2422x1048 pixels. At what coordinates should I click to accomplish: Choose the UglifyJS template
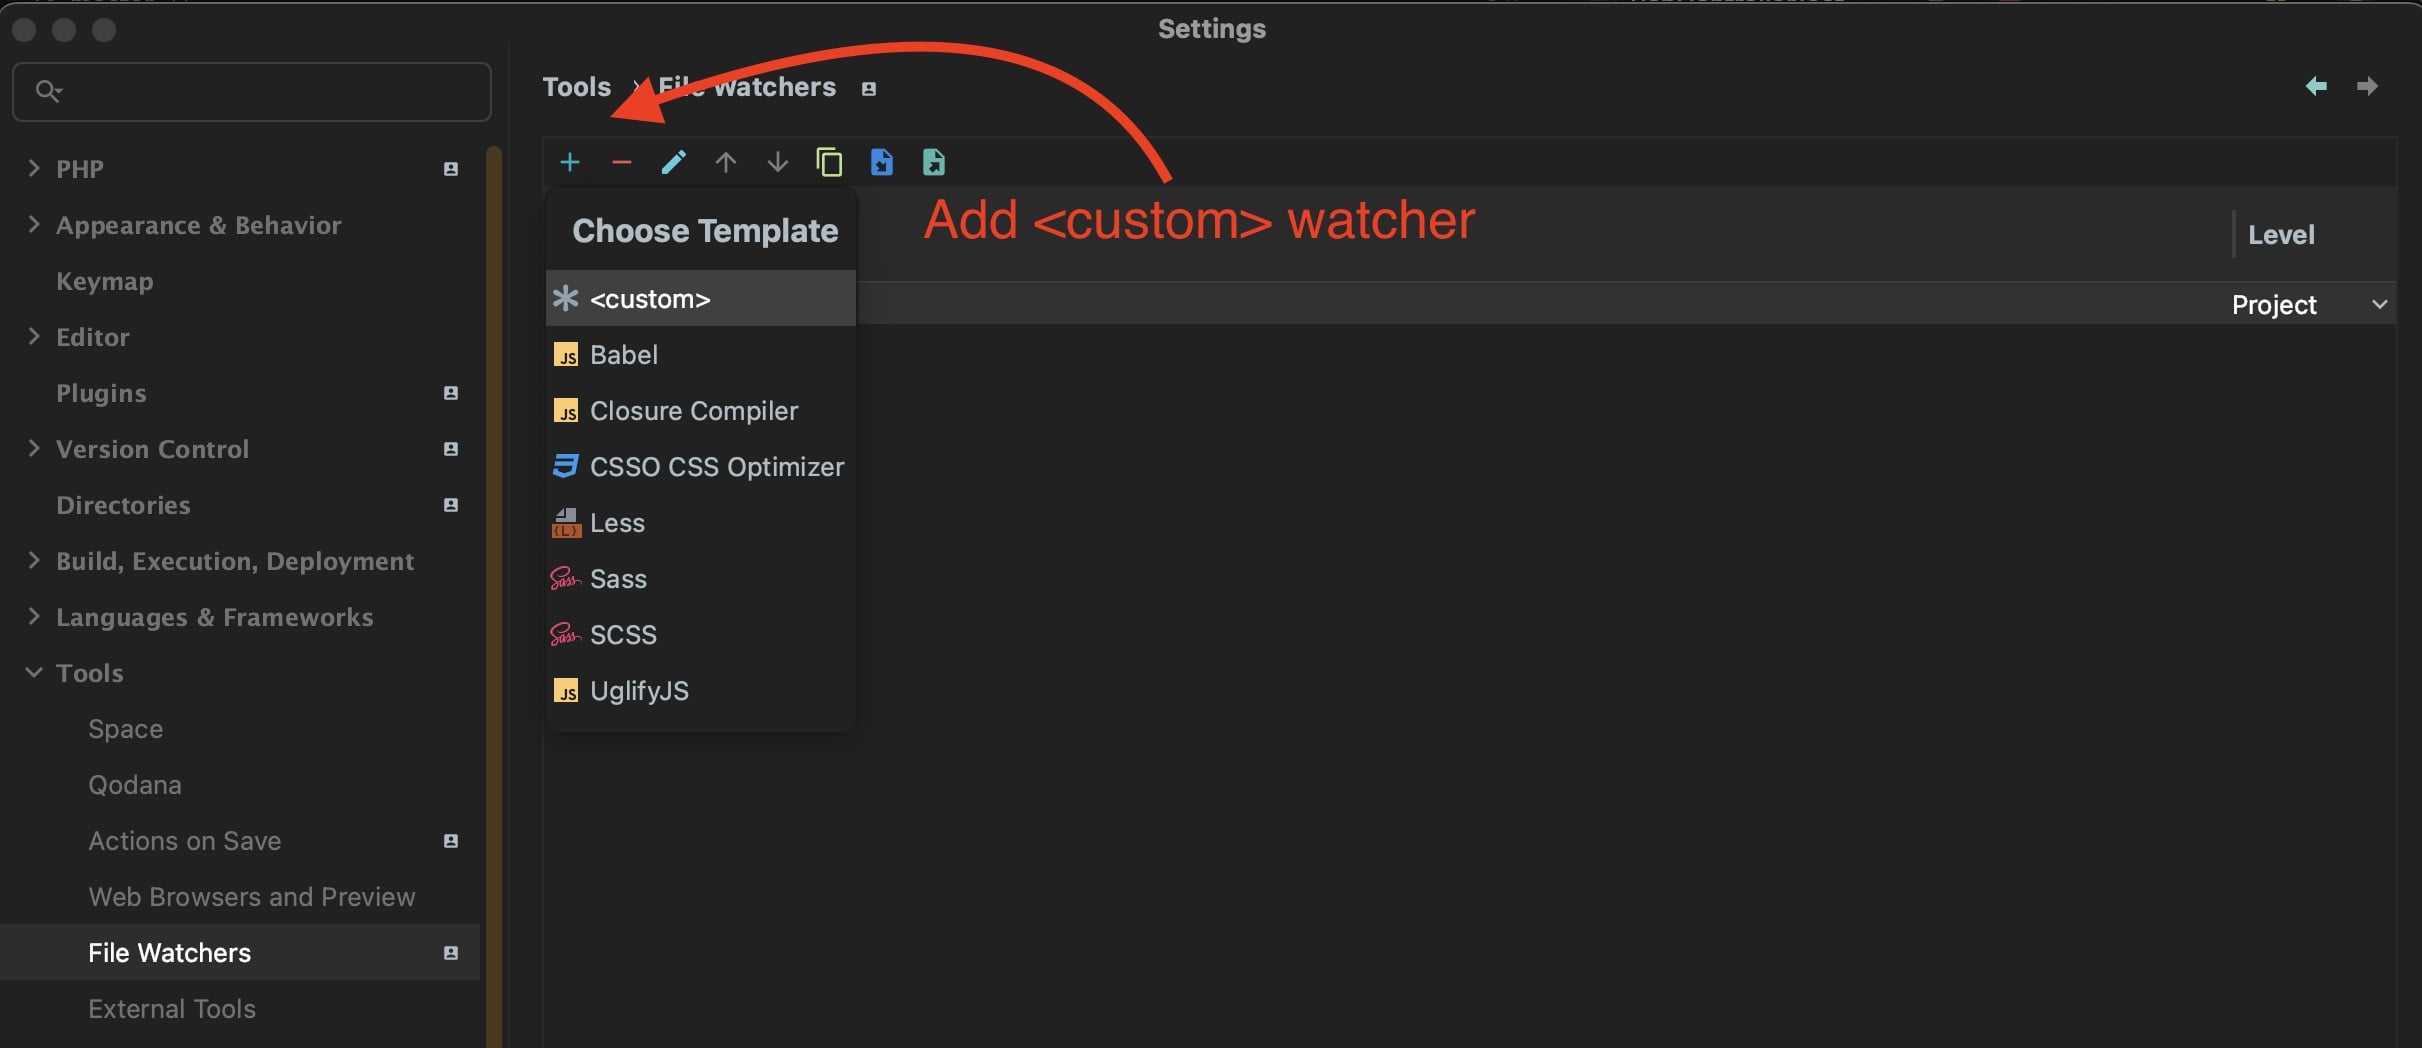coord(701,690)
